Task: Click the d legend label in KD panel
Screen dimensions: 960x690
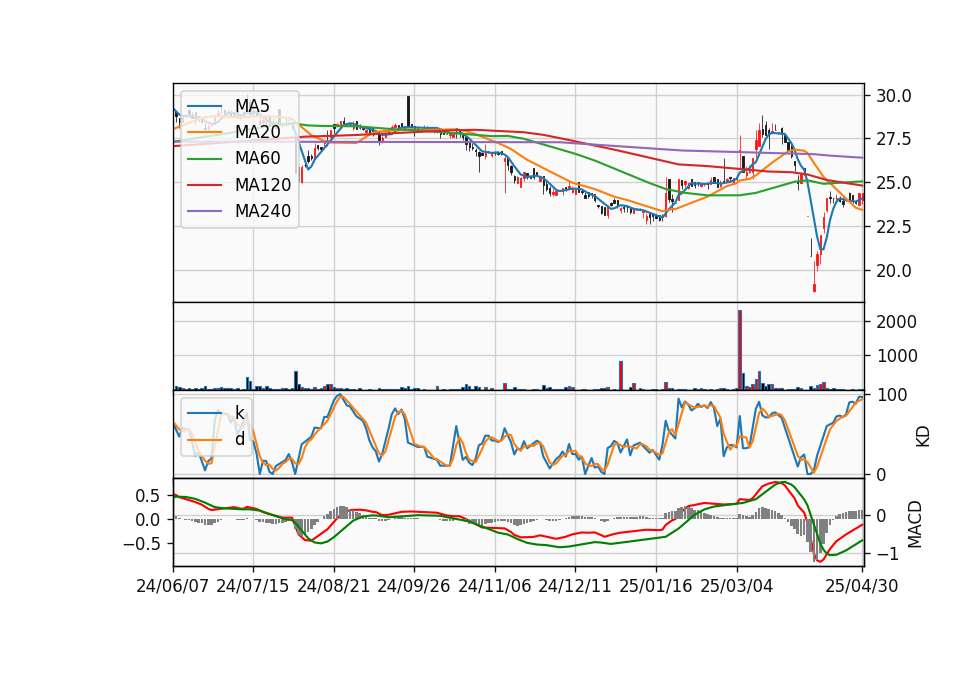Action: coord(240,439)
